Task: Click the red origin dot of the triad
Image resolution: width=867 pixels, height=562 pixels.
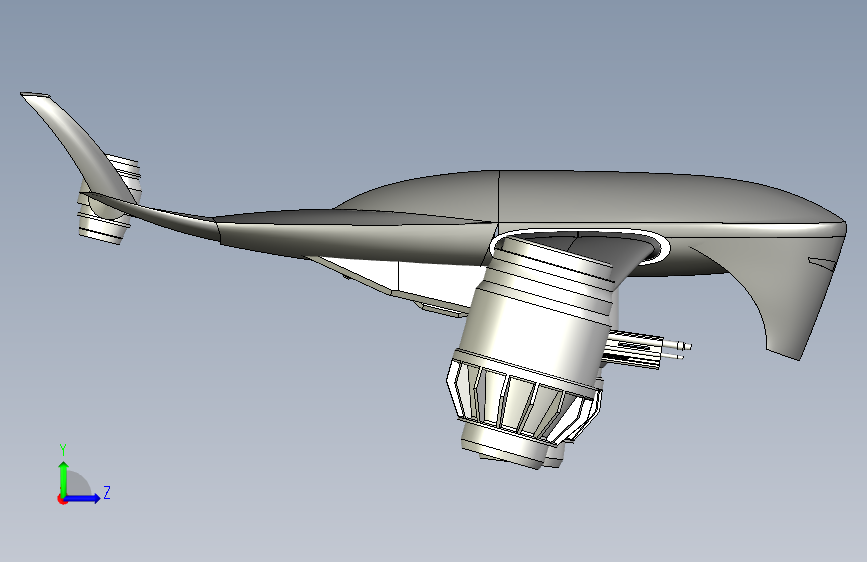Action: [62, 499]
